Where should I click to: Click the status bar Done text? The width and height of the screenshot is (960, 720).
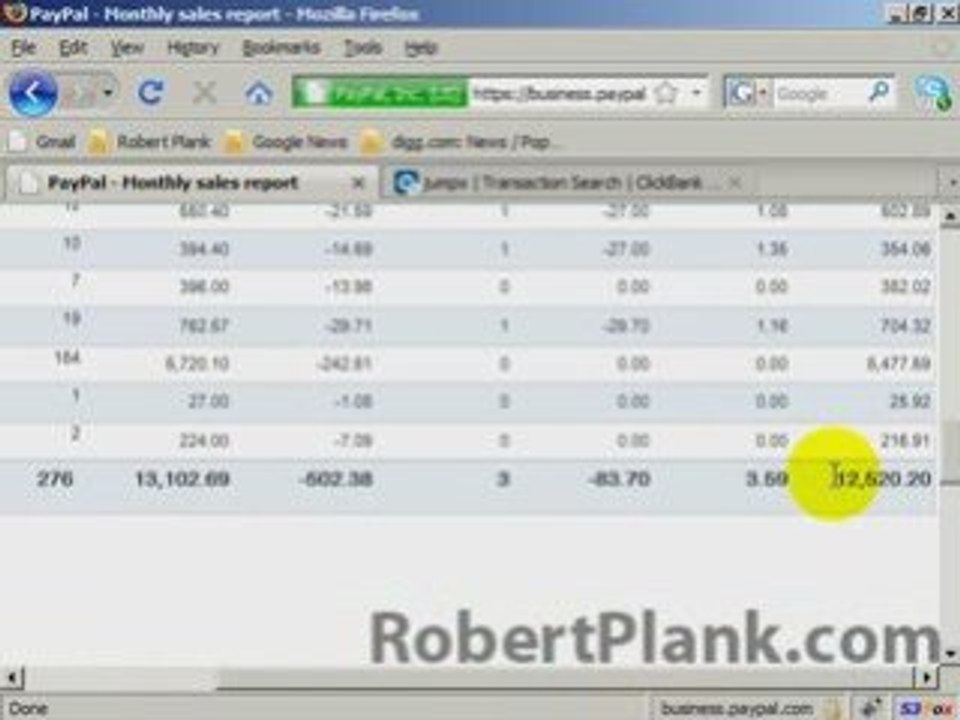click(28, 708)
